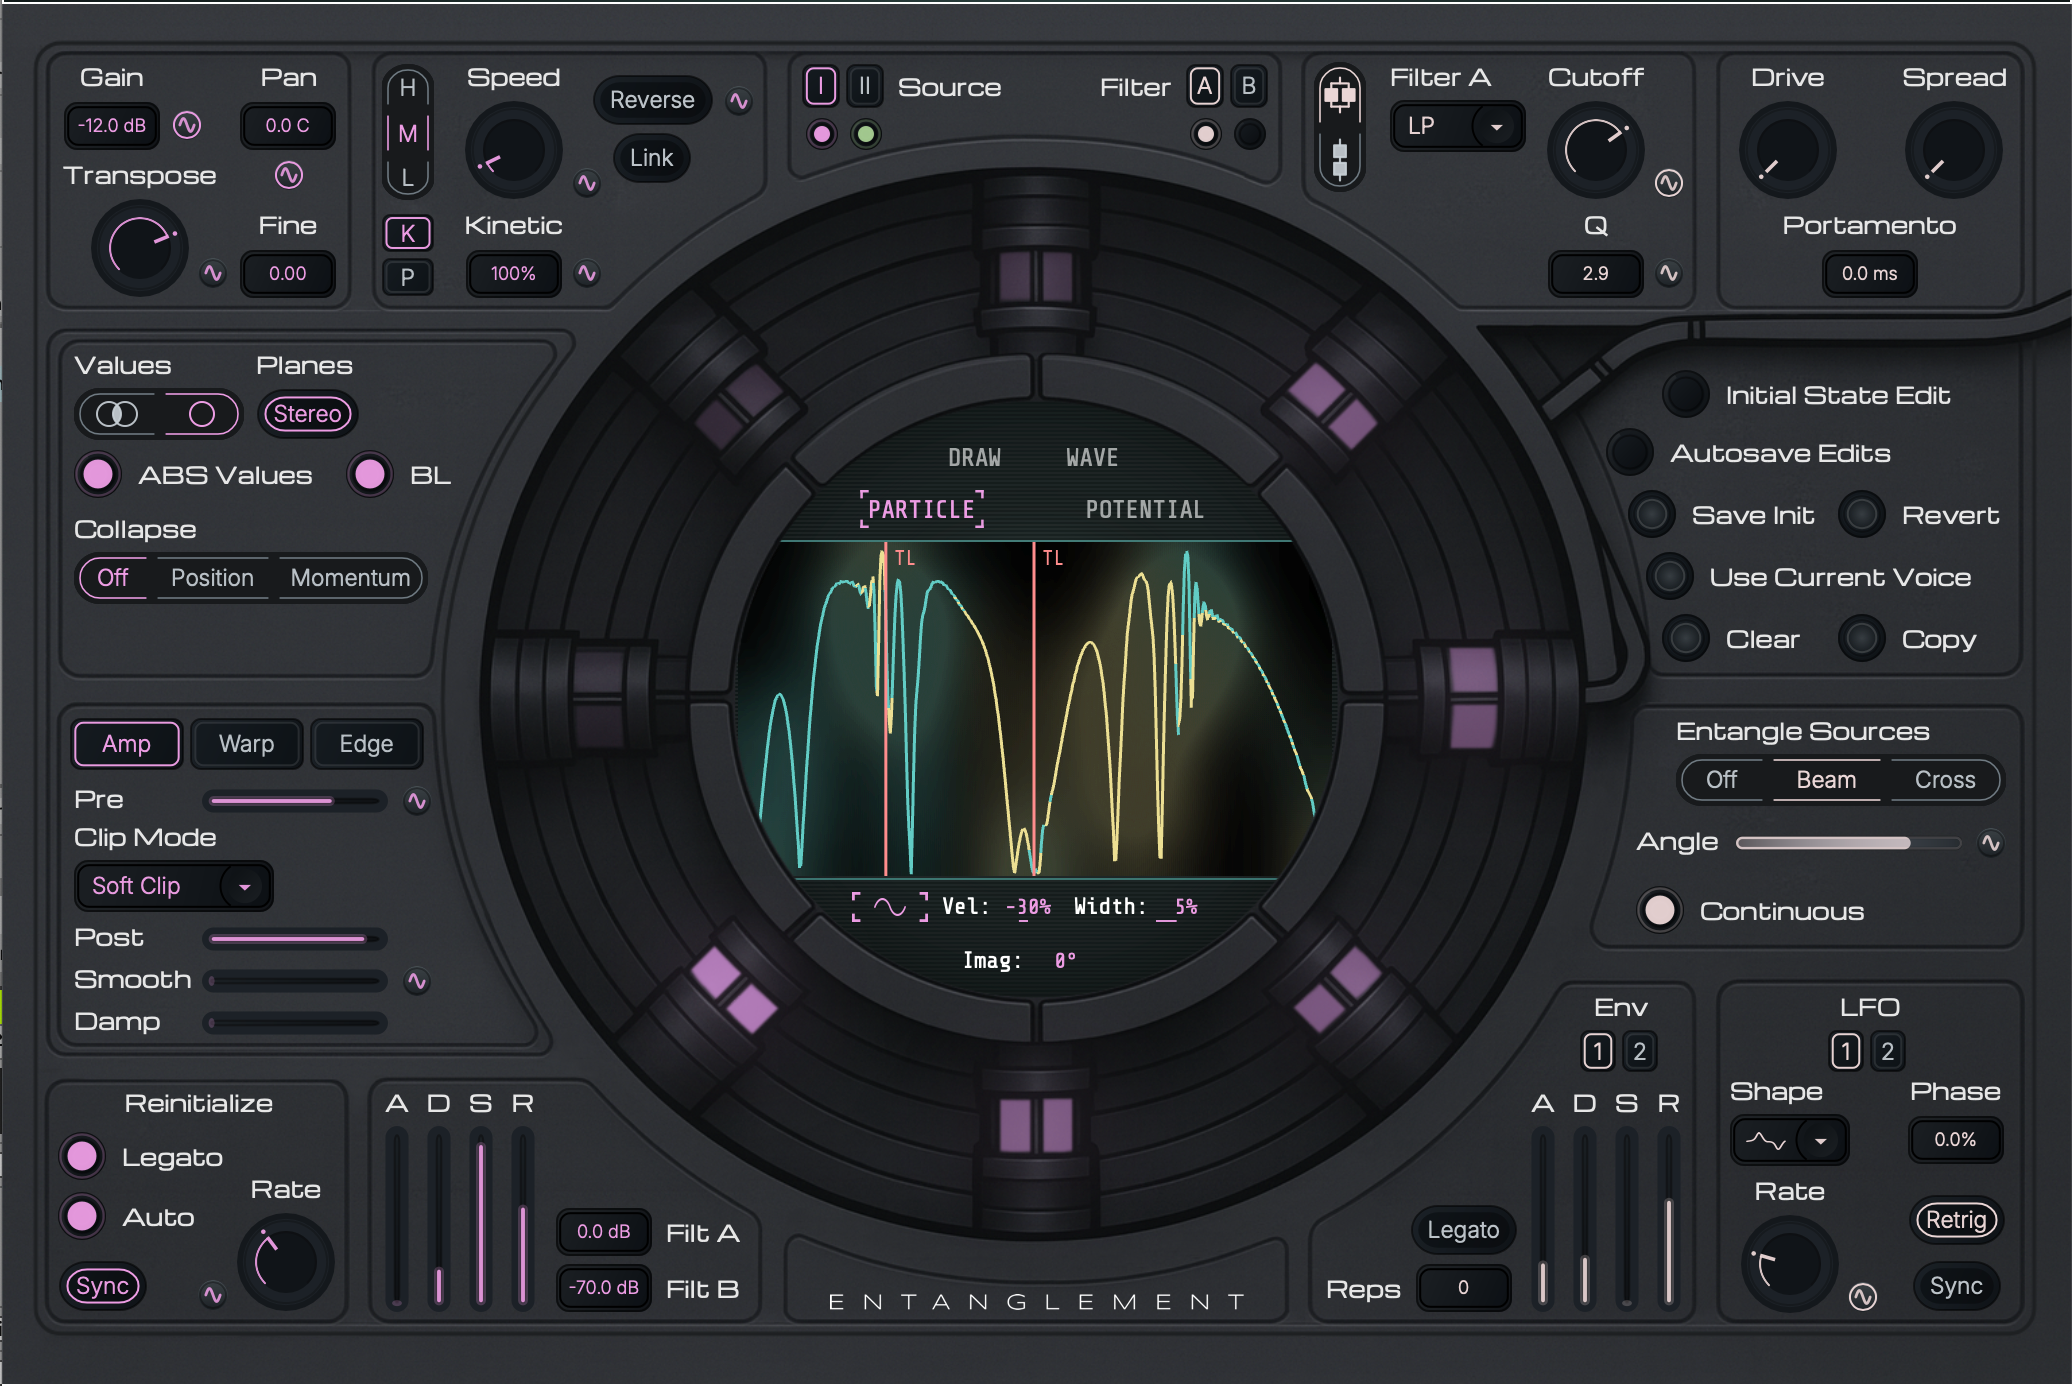The width and height of the screenshot is (2072, 1386).
Task: Select the single circle Values icon
Action: pyautogui.click(x=201, y=414)
